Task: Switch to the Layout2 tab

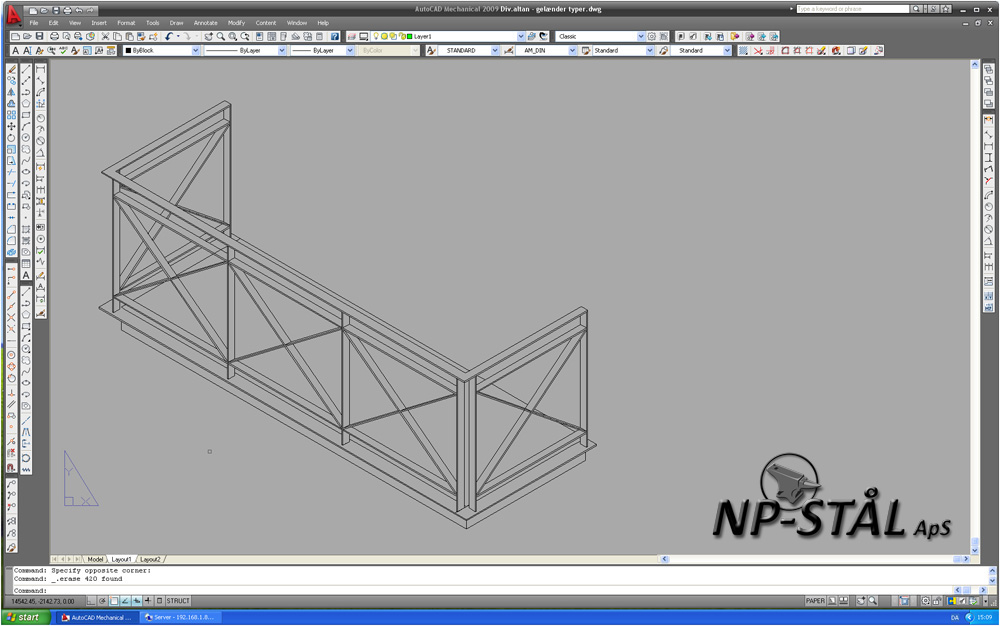Action: tap(150, 559)
